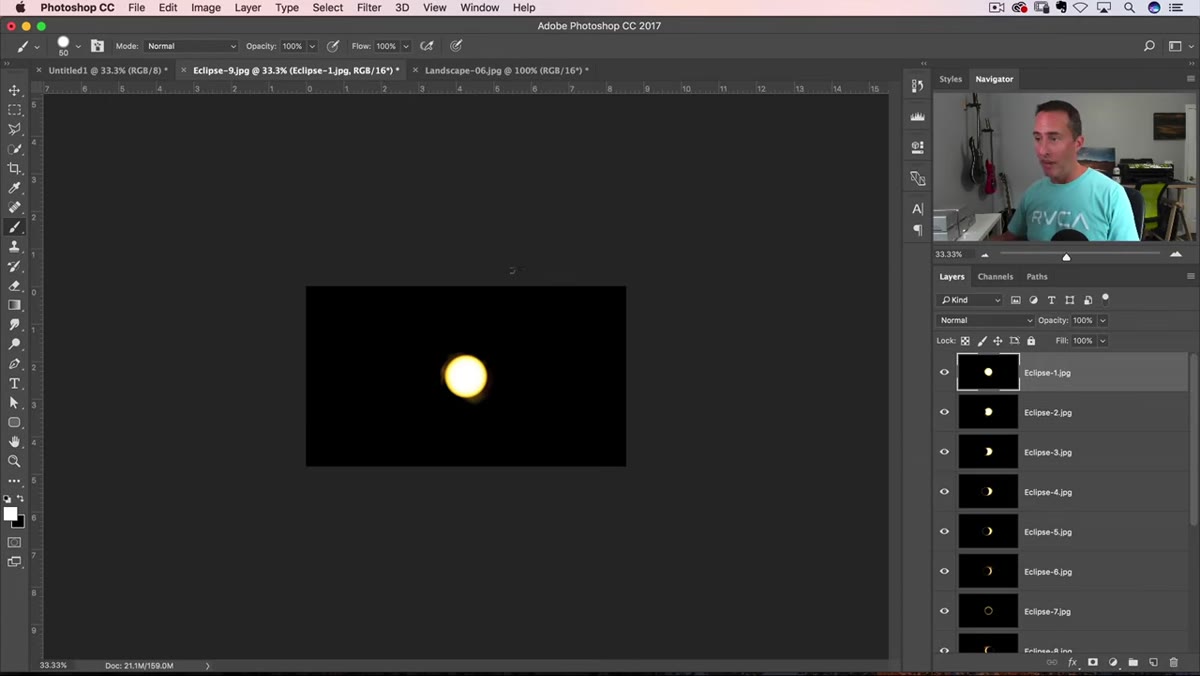Set the foreground color swatch
Viewport: 1200px width, 676px height.
(10, 514)
